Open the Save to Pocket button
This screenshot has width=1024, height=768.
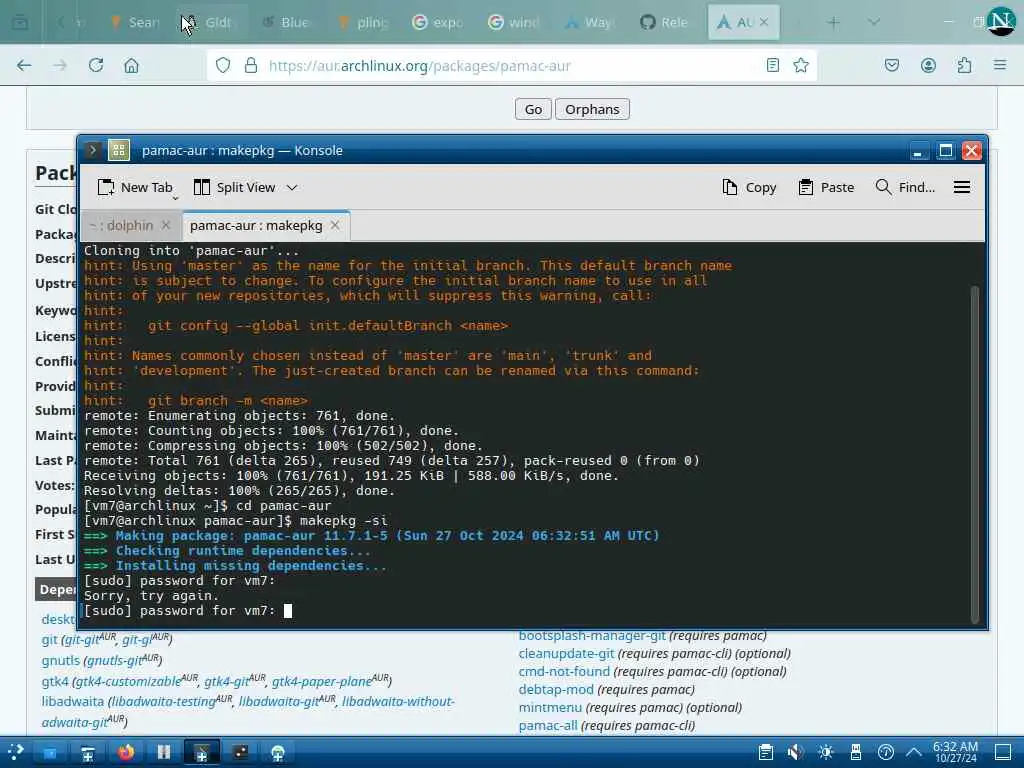[892, 65]
